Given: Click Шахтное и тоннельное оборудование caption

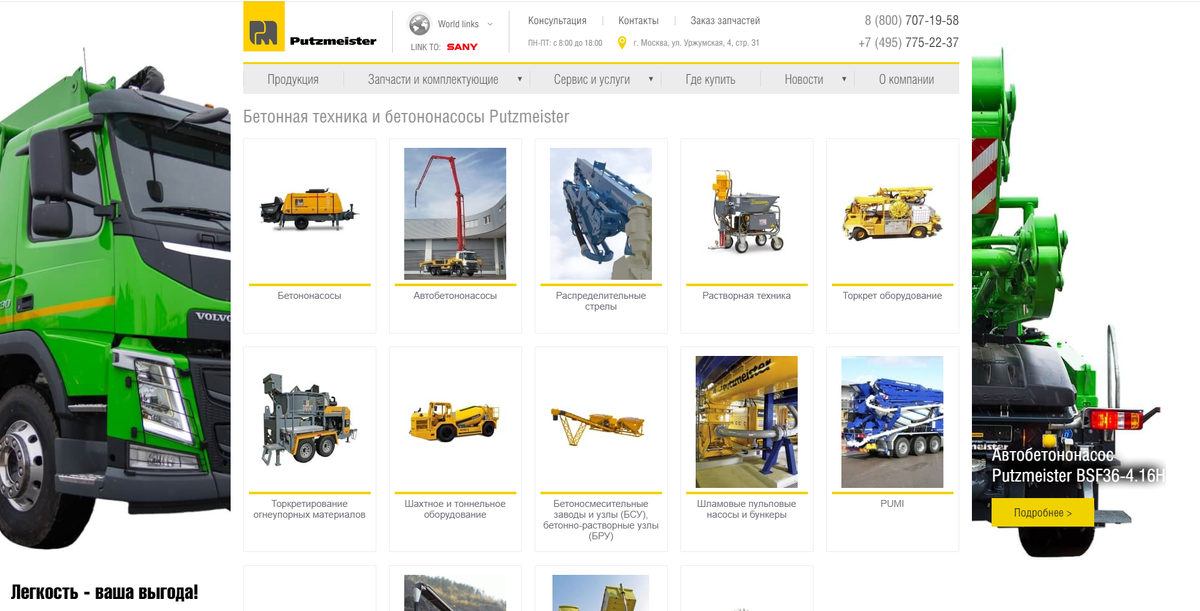Looking at the screenshot, I should (455, 509).
